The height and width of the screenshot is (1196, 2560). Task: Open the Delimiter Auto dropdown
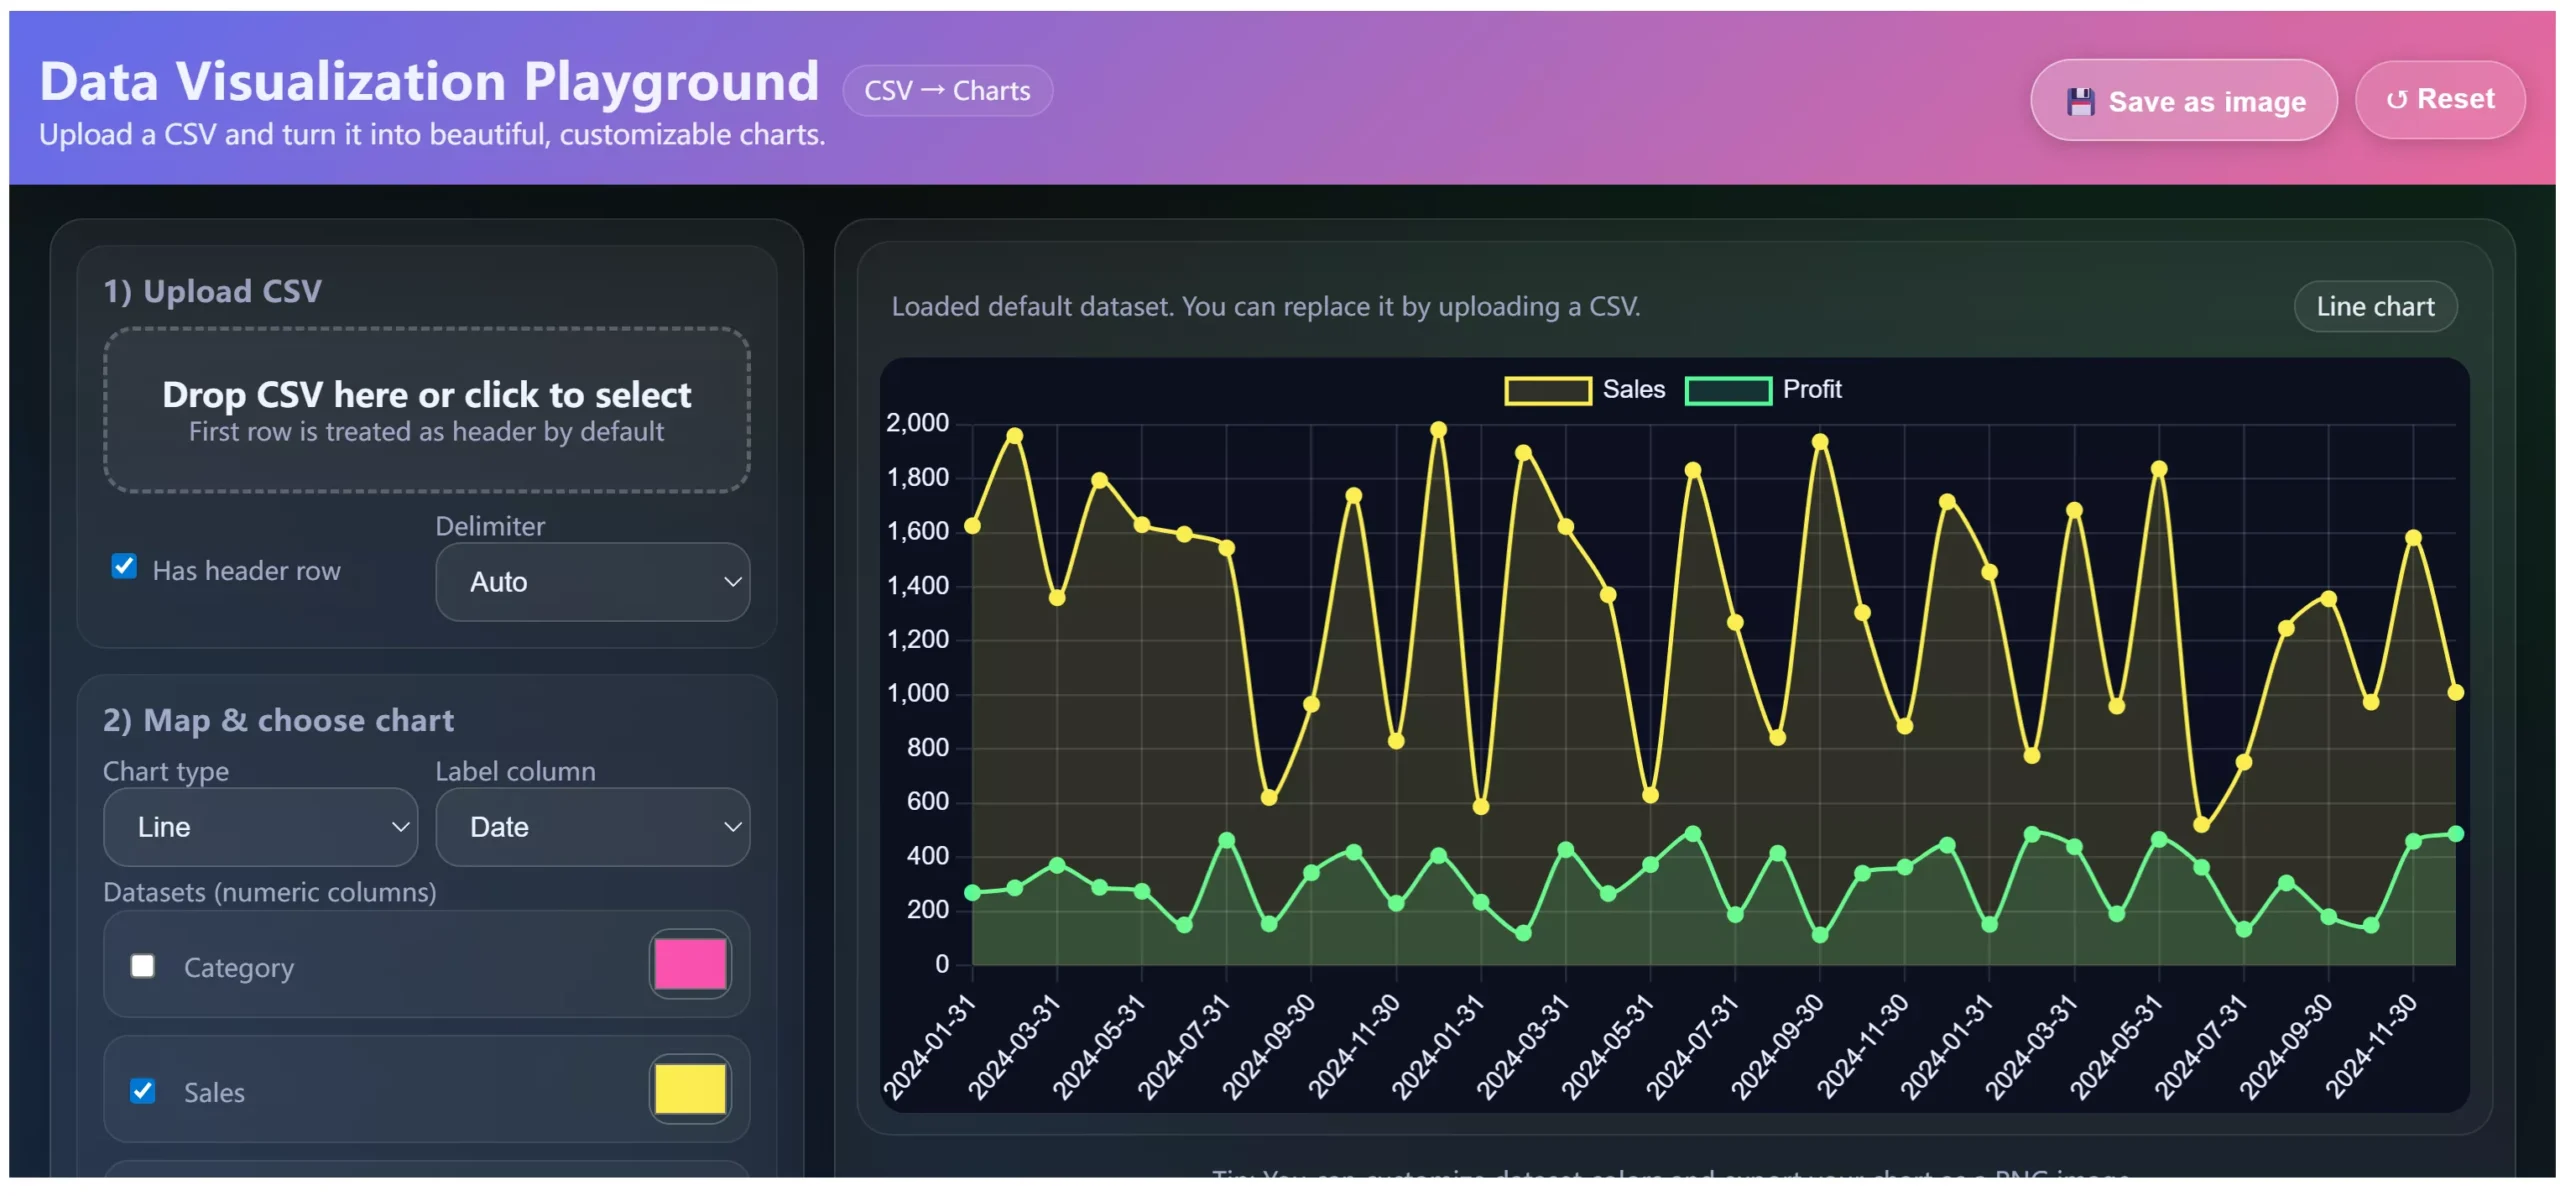click(x=592, y=582)
